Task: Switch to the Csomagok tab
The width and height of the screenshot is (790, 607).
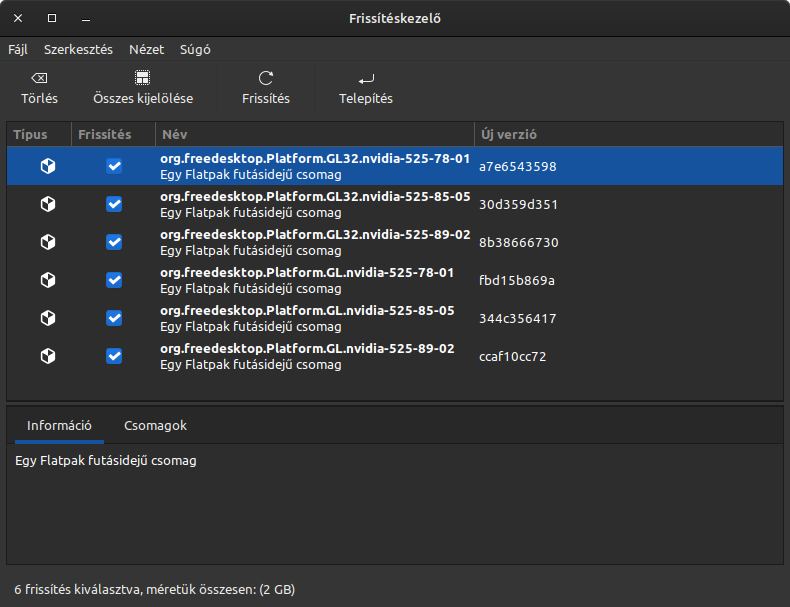Action: [155, 426]
